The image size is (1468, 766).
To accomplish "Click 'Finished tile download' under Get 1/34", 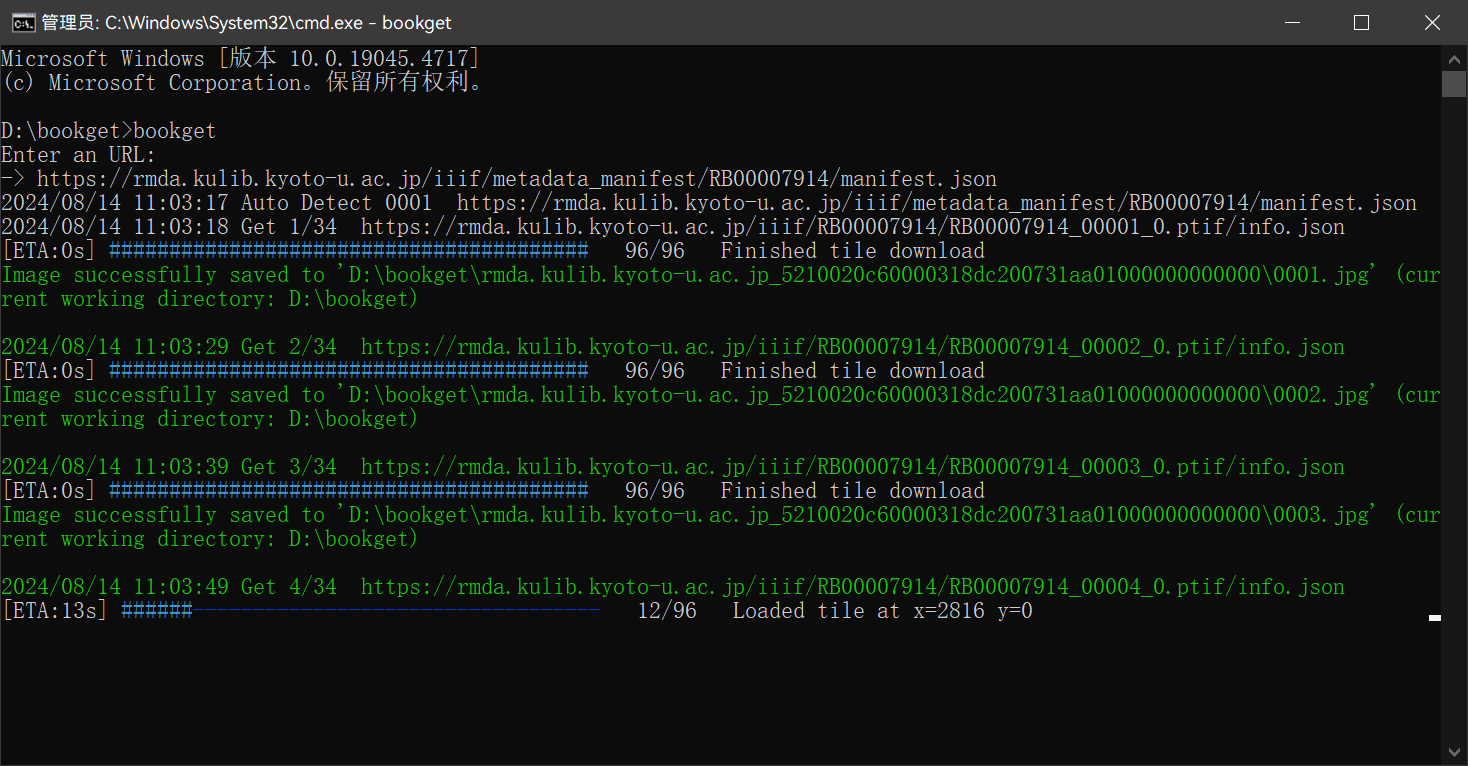I will 853,251.
